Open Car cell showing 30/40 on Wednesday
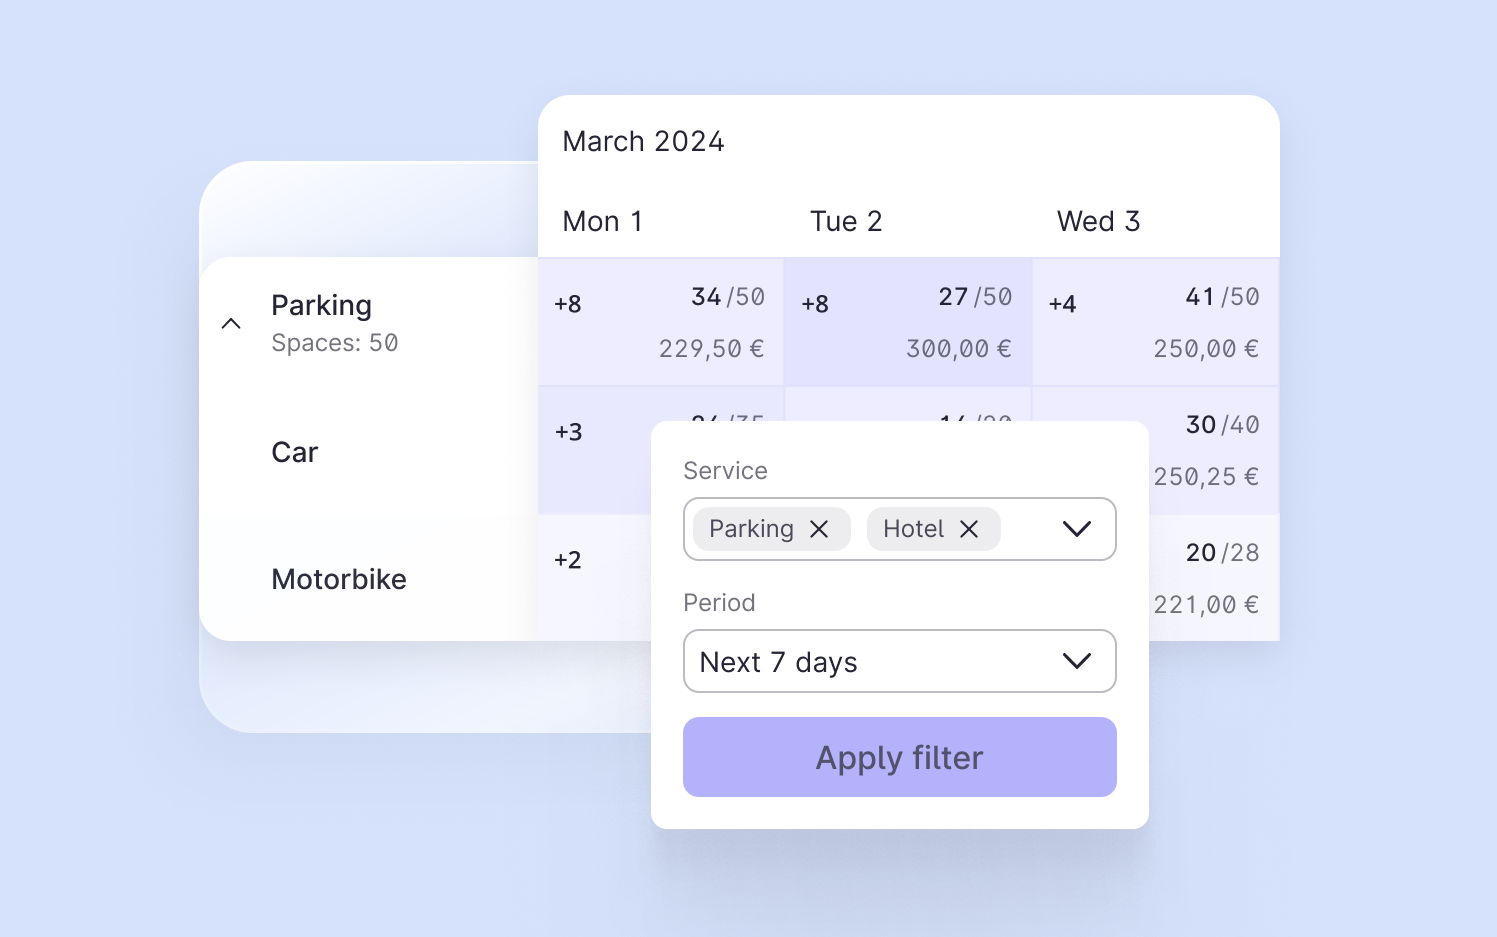Viewport: 1497px width, 937px height. 1215,450
